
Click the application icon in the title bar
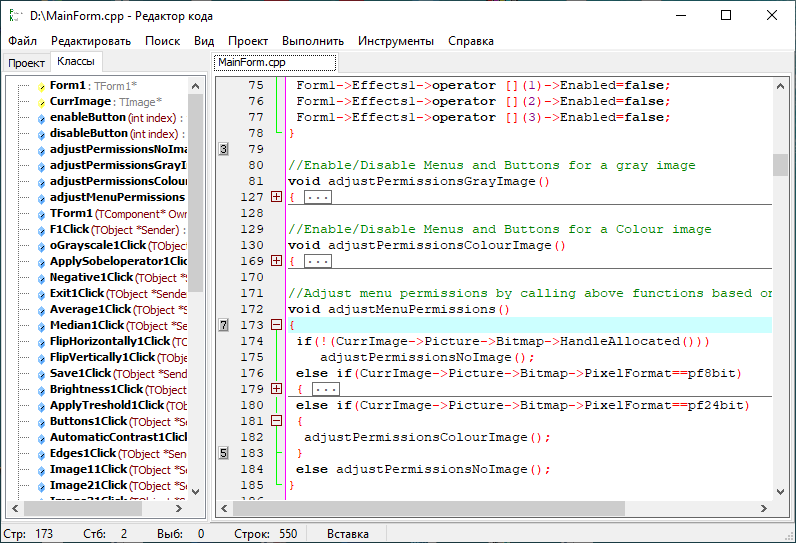click(x=14, y=16)
